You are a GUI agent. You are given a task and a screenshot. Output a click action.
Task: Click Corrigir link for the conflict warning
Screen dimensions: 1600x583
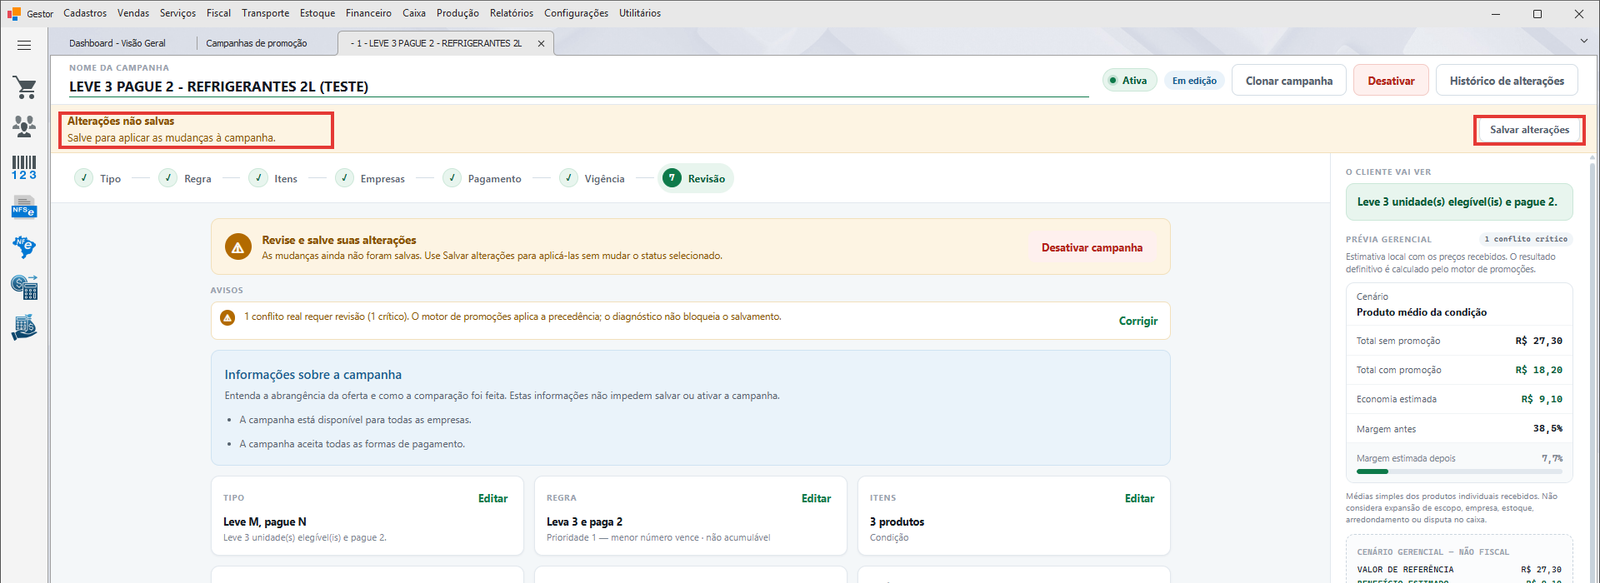tap(1138, 321)
